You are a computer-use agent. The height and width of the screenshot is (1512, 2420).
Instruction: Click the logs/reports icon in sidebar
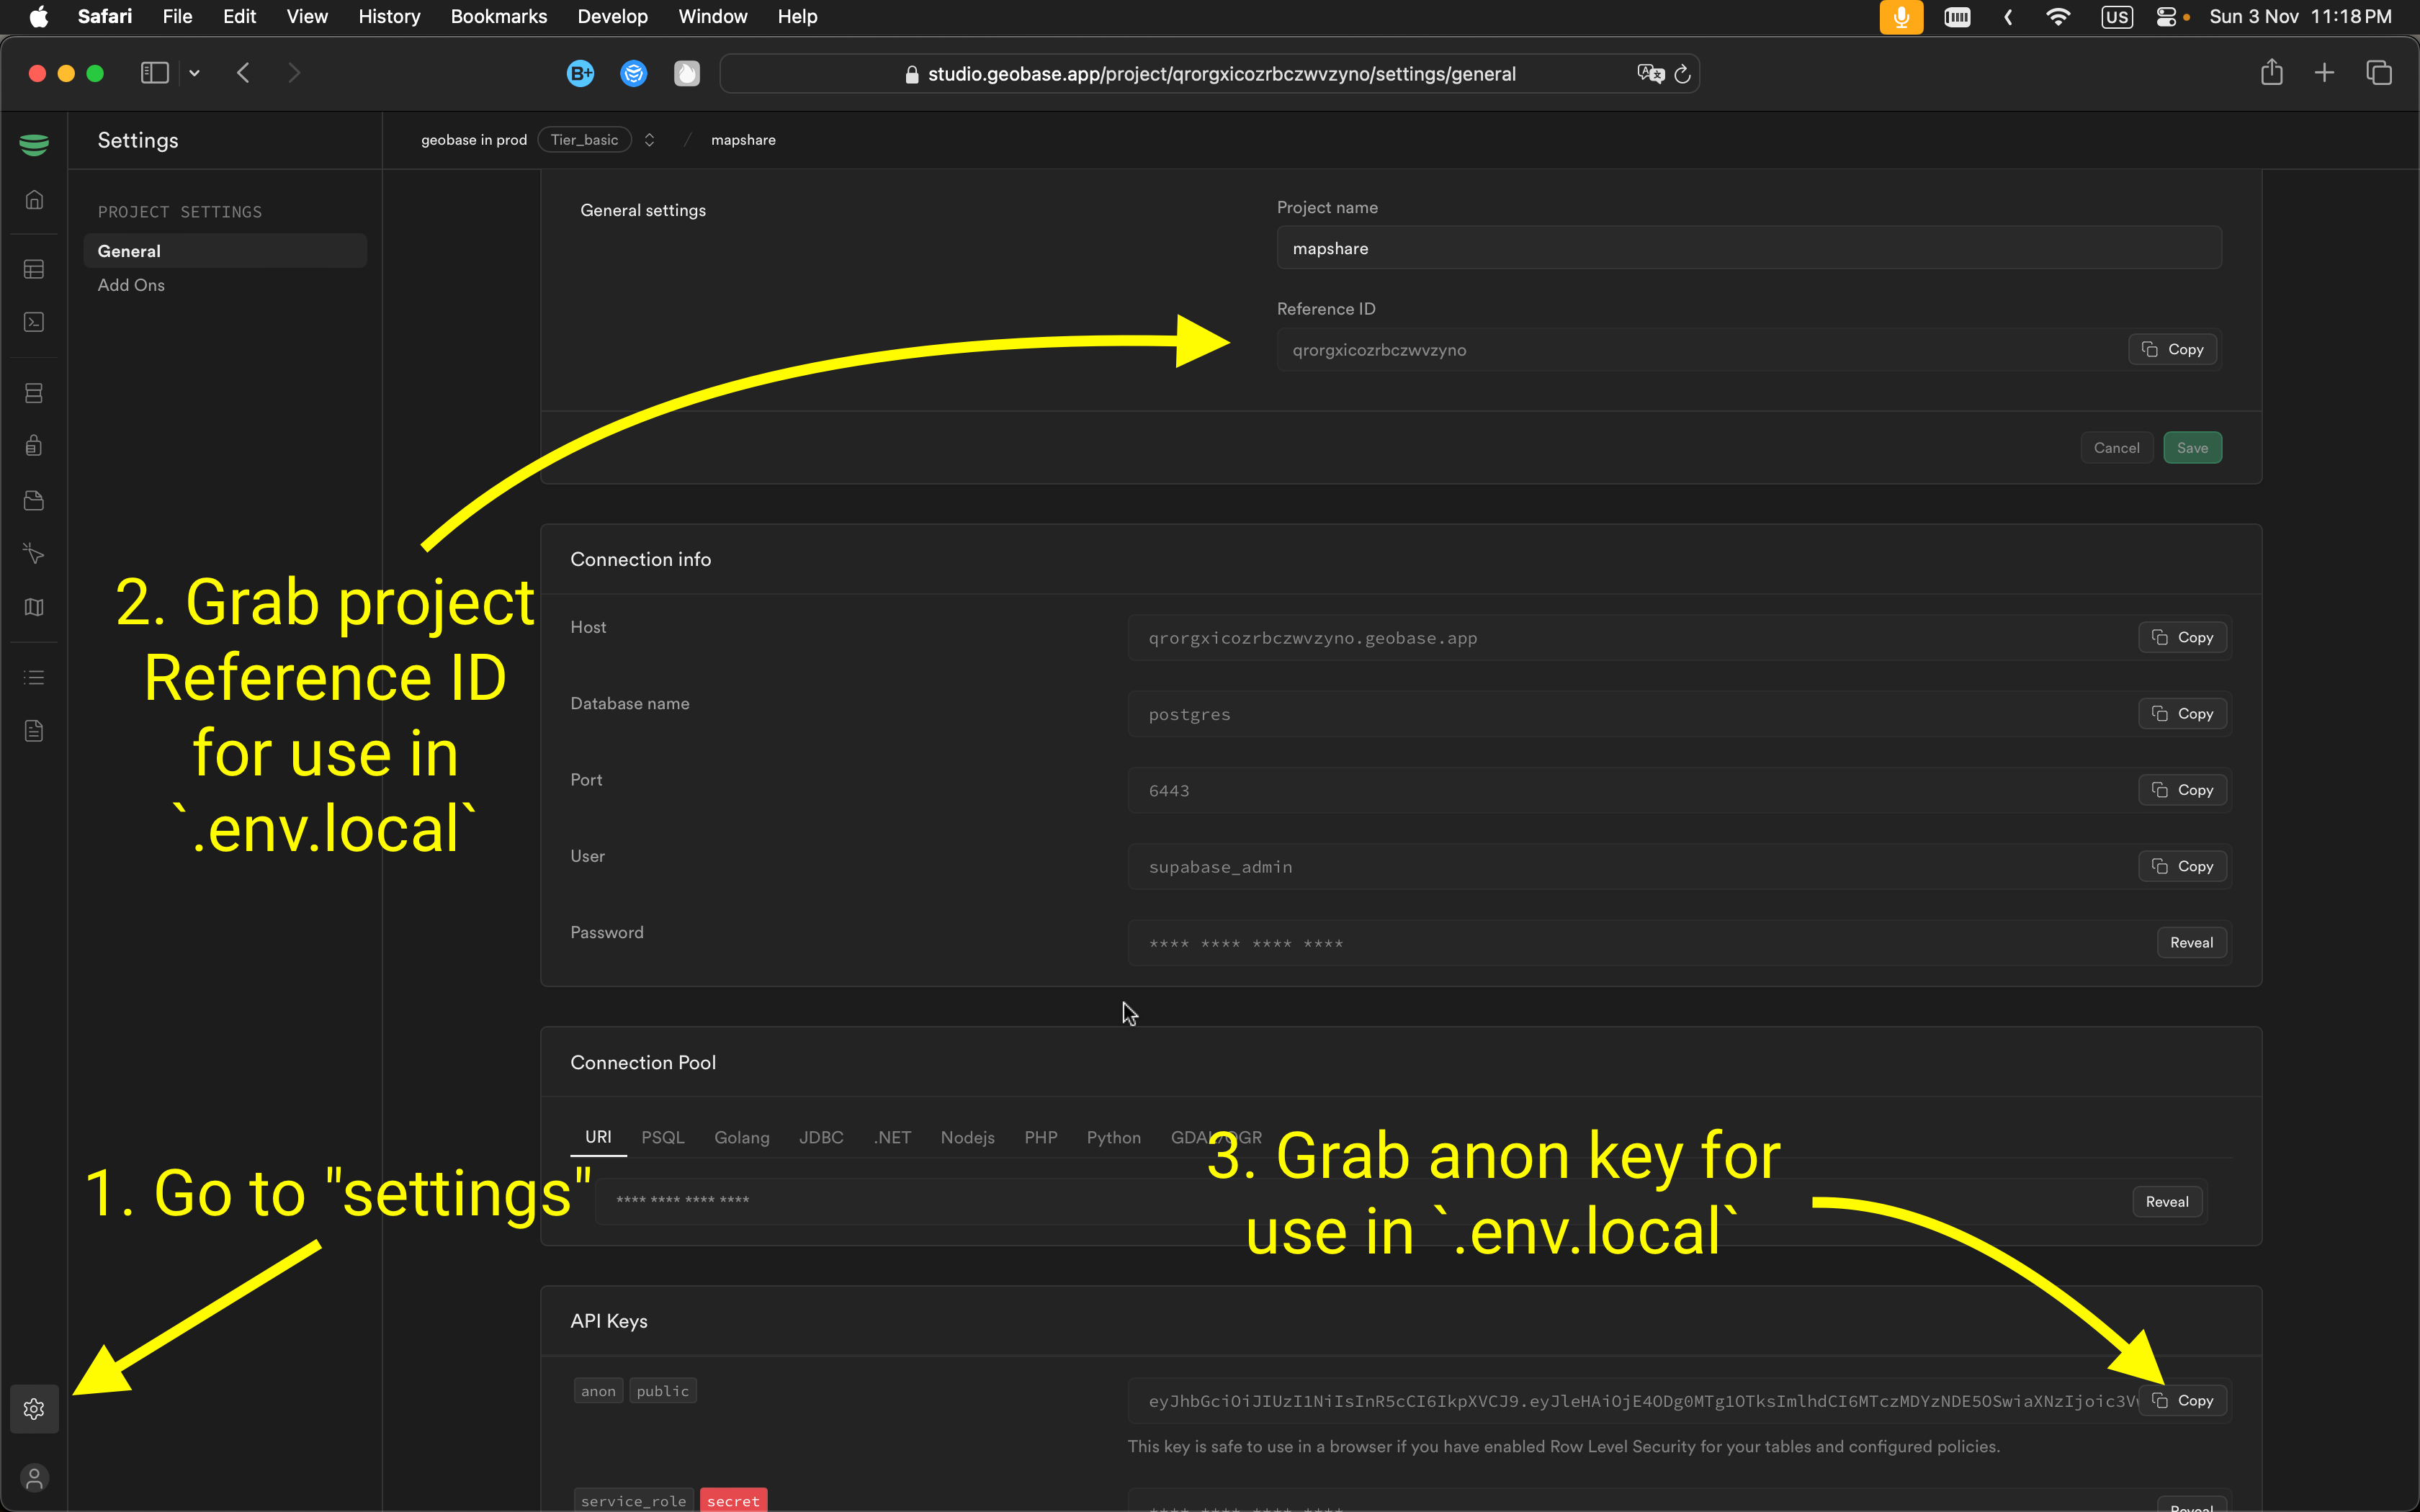pyautogui.click(x=33, y=678)
